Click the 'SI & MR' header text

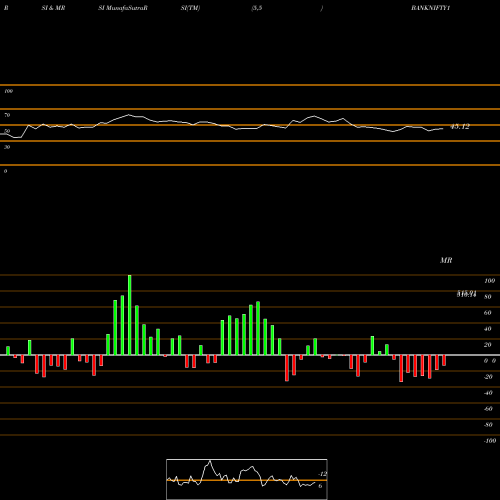point(53,8)
